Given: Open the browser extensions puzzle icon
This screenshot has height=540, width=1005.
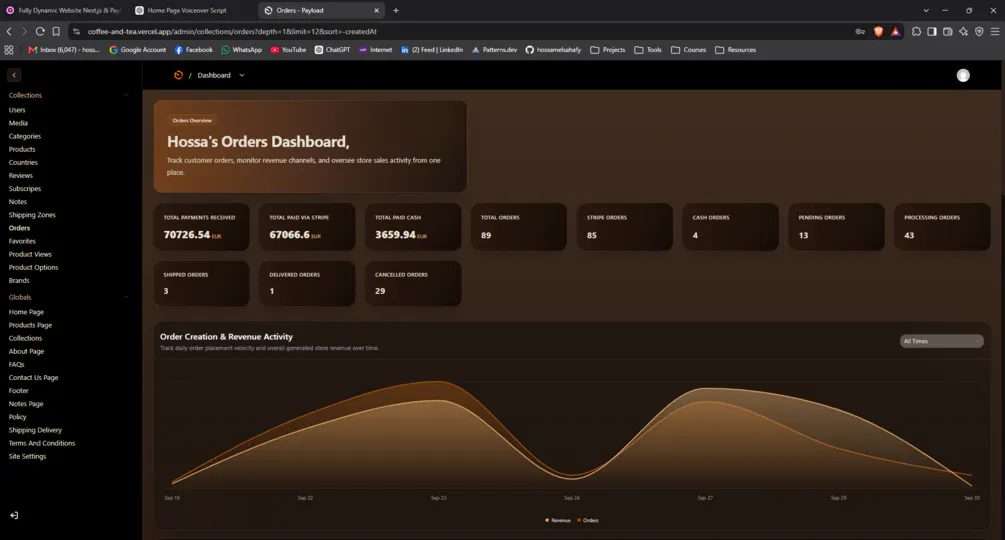Looking at the screenshot, I should 917,31.
